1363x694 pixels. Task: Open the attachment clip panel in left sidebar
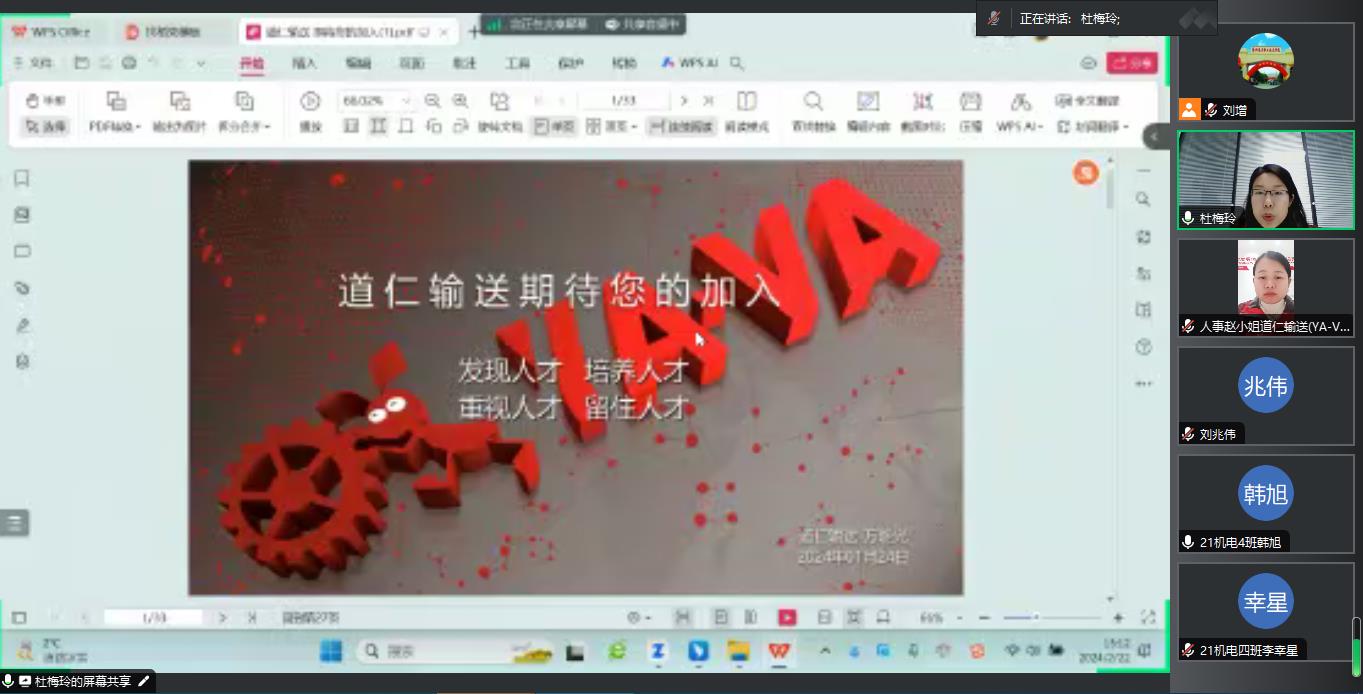pyautogui.click(x=22, y=288)
